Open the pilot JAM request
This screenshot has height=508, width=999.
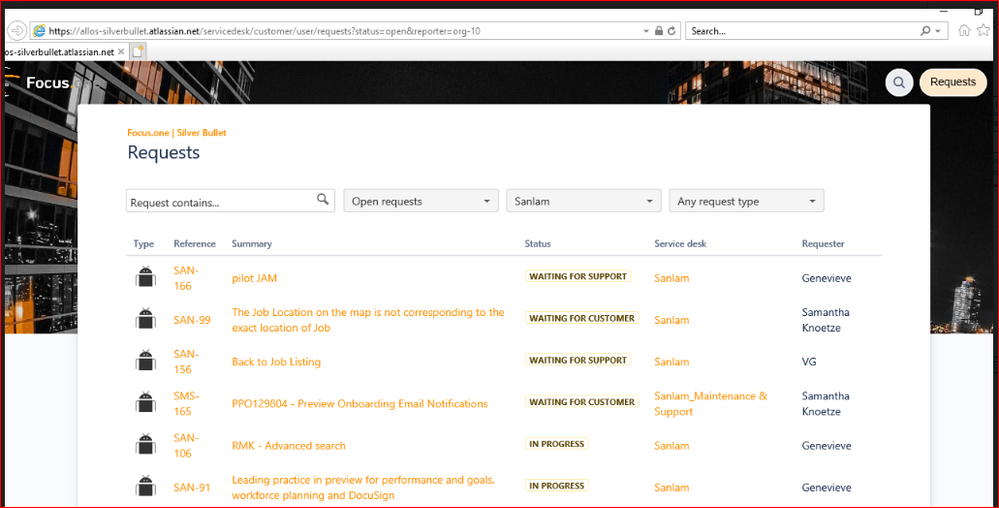[254, 278]
